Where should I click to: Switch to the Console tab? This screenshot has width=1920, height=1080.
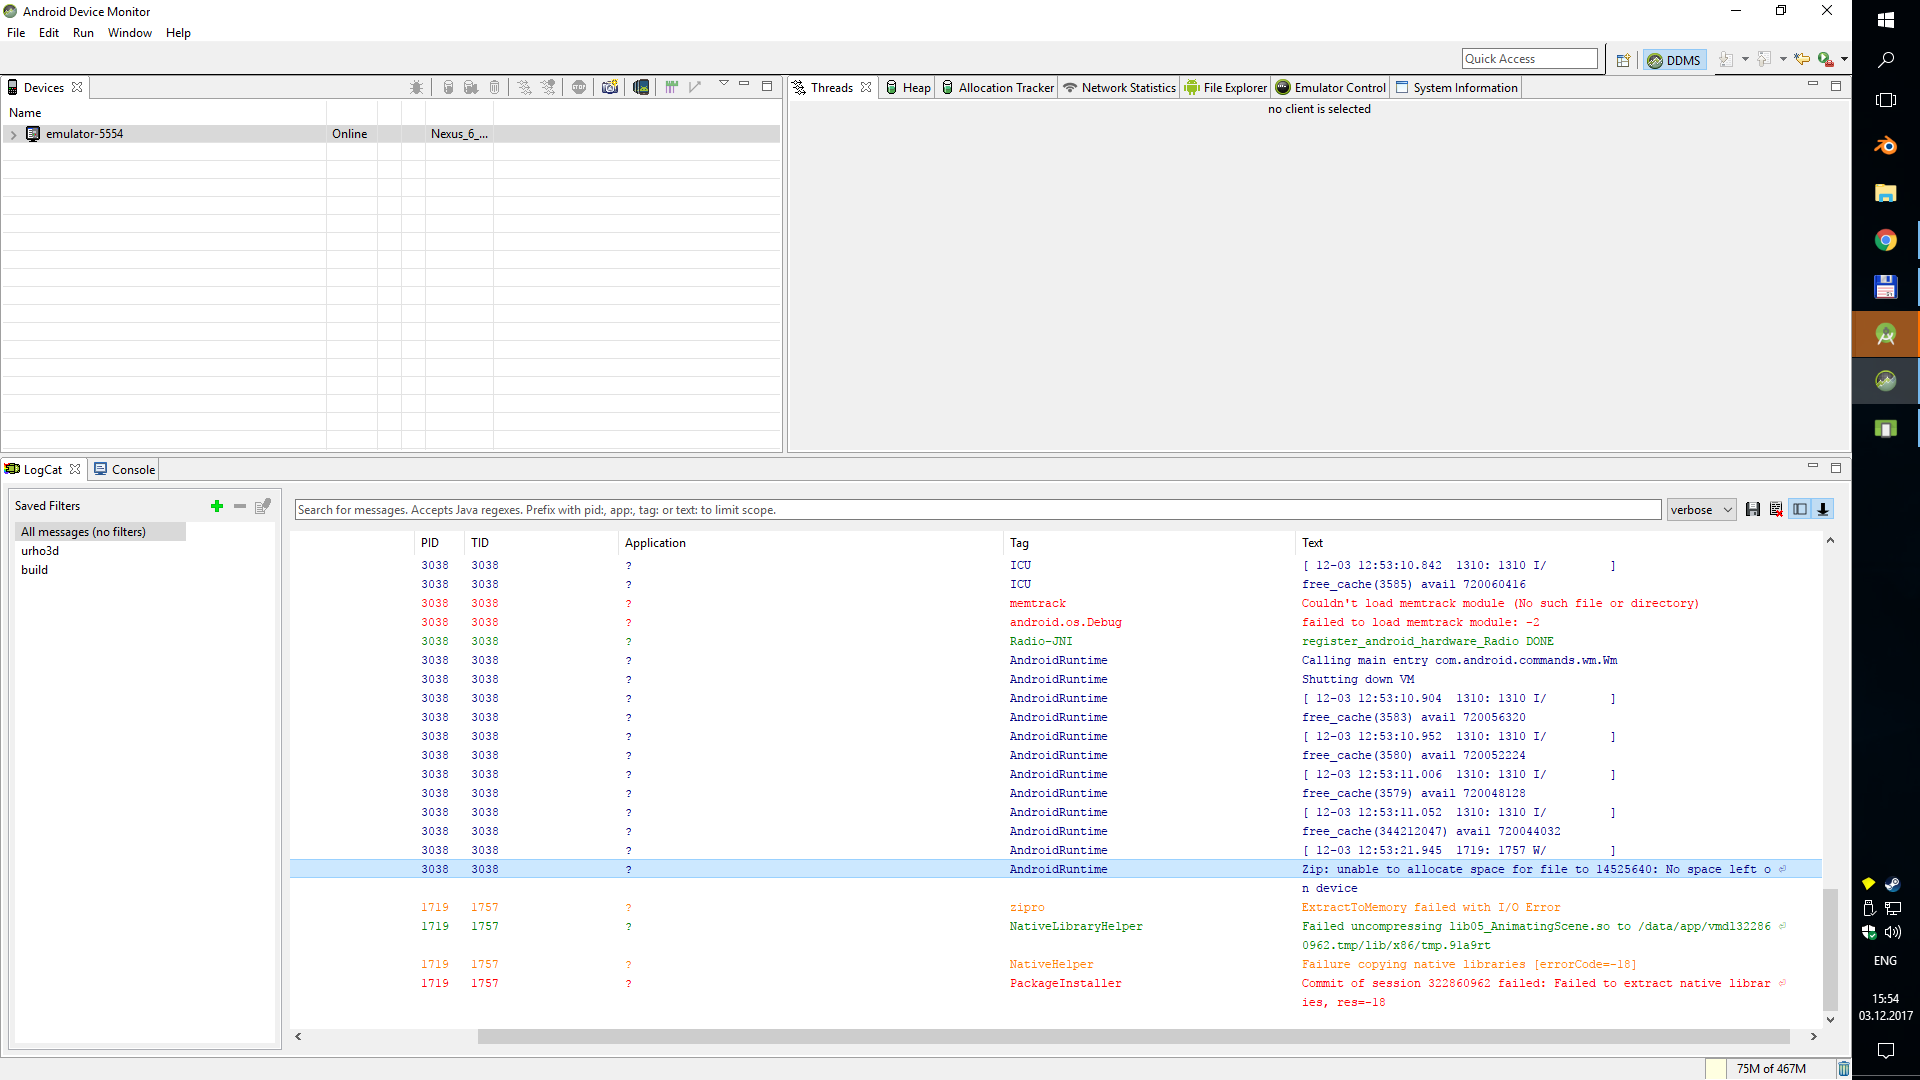pos(125,470)
